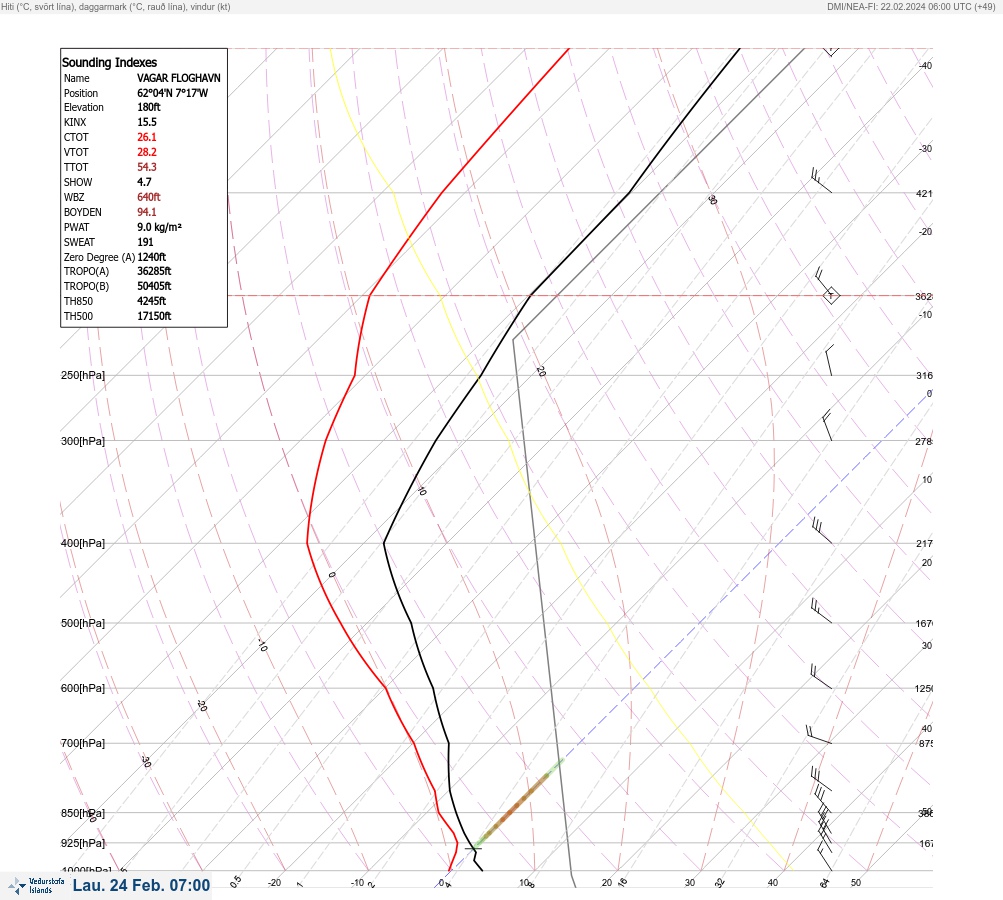Screen dimensions: 1003x900
Task: Click the tropopause diamond marker on the red dashed line
Action: point(830,296)
